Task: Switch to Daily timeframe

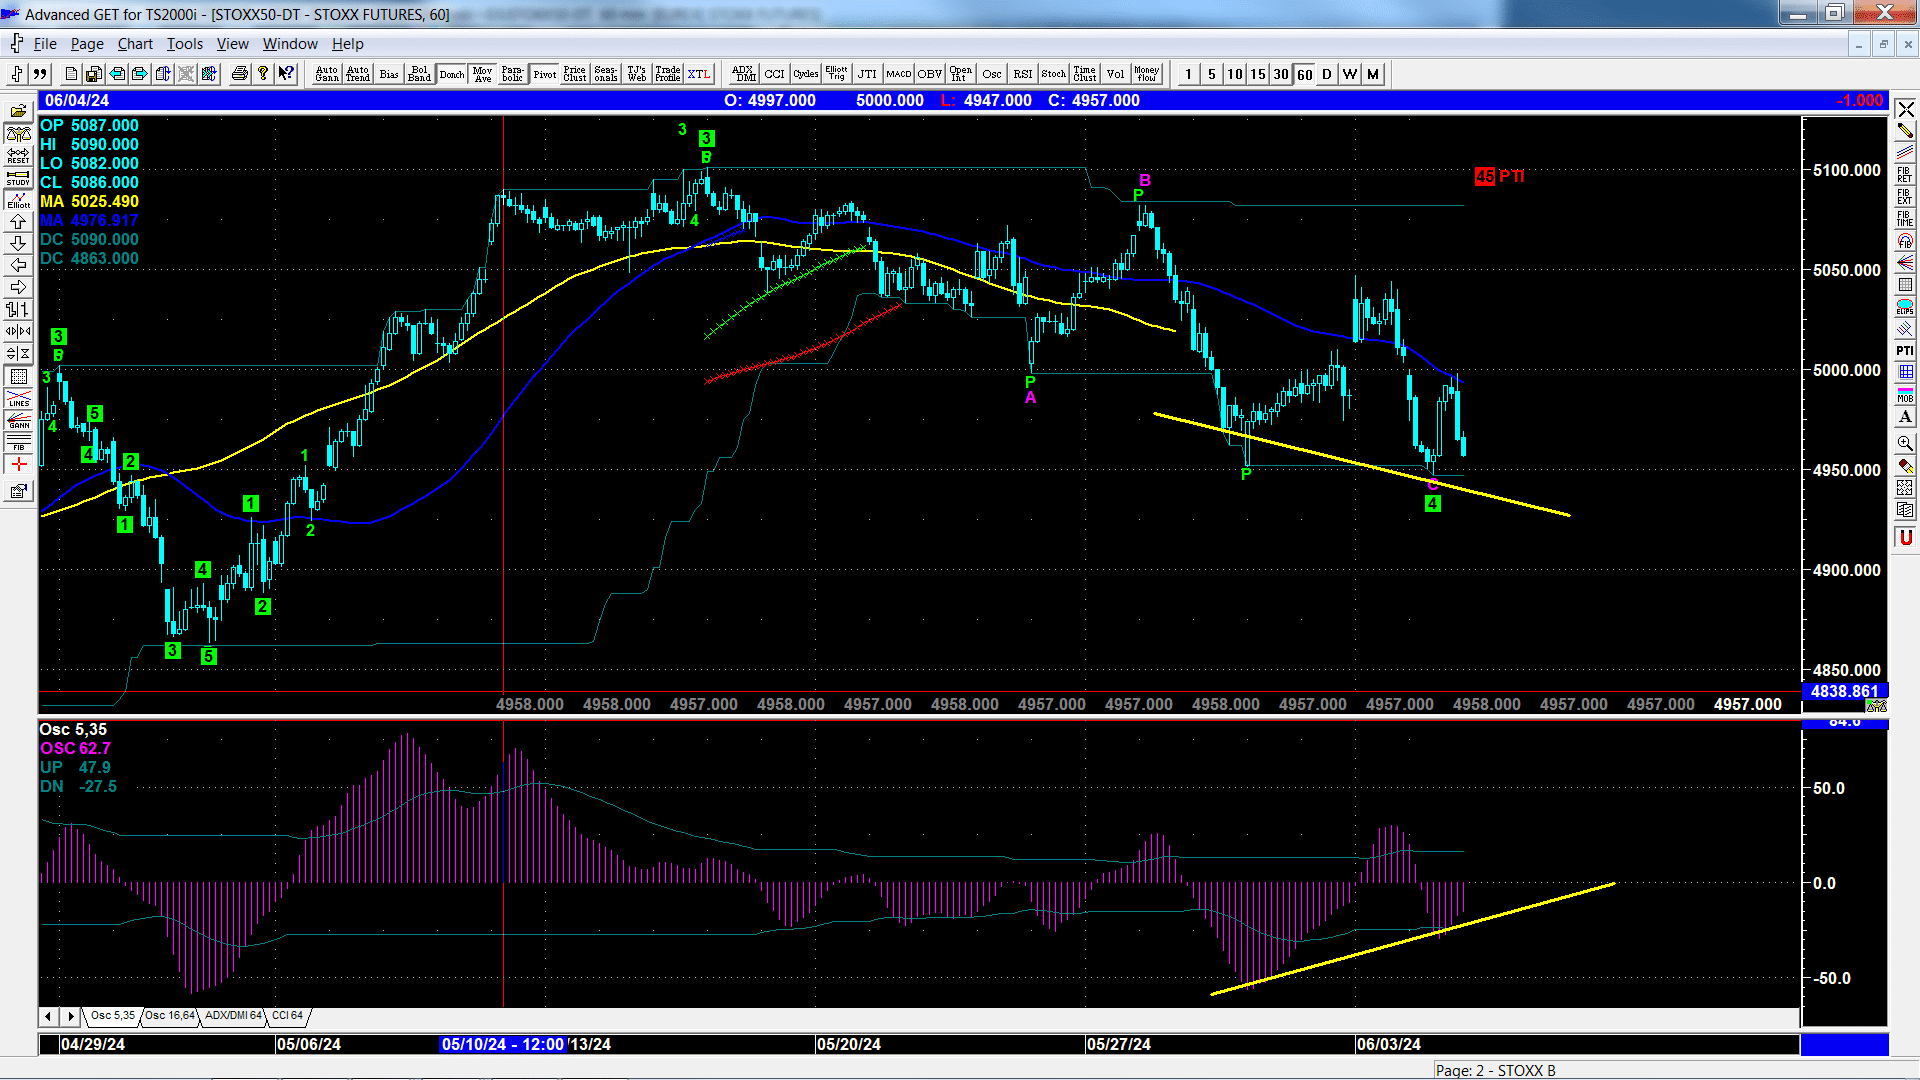Action: click(1327, 74)
